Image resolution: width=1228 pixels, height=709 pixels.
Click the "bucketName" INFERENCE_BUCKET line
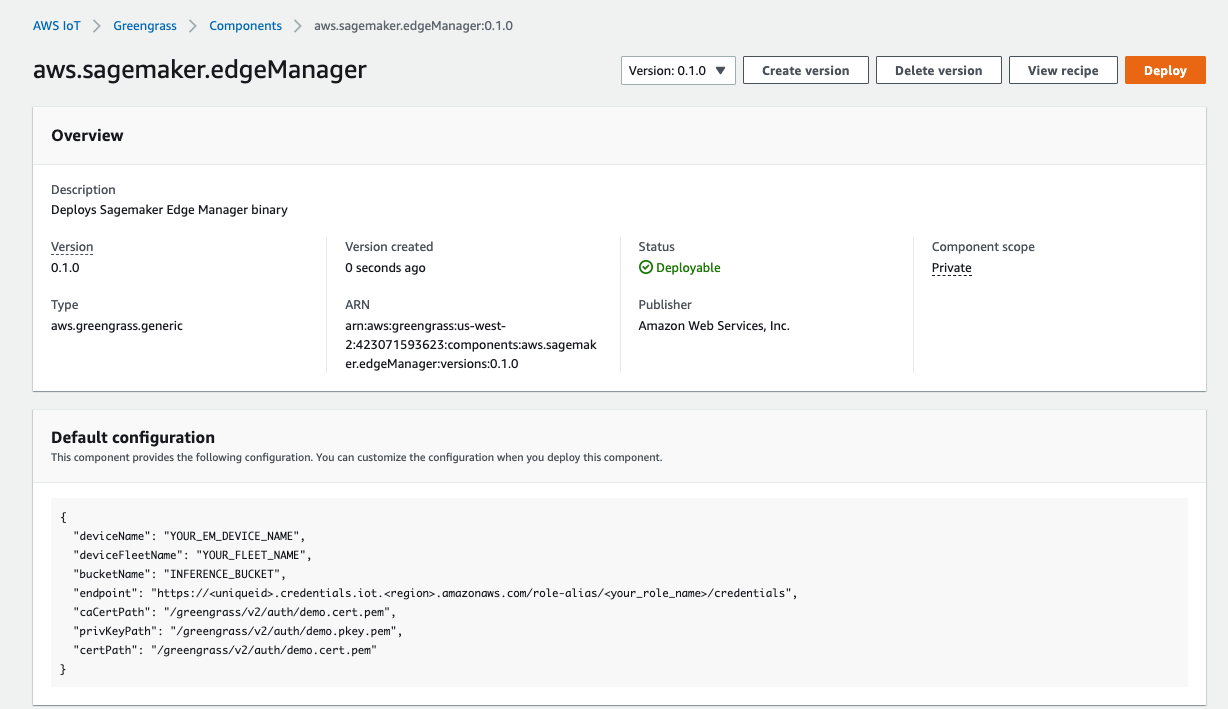180,574
